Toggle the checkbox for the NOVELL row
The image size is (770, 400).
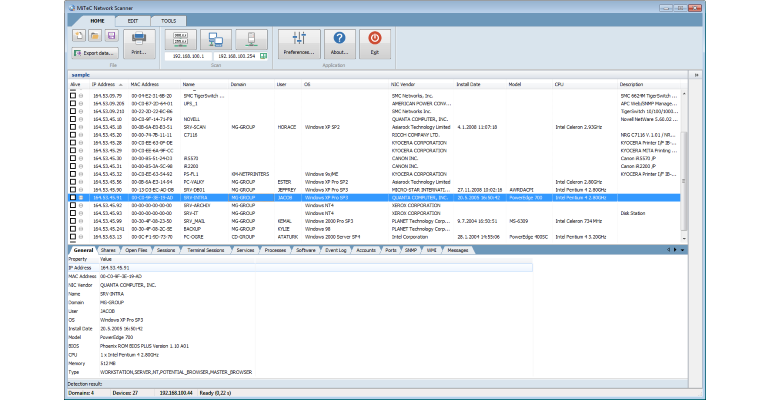point(73,119)
